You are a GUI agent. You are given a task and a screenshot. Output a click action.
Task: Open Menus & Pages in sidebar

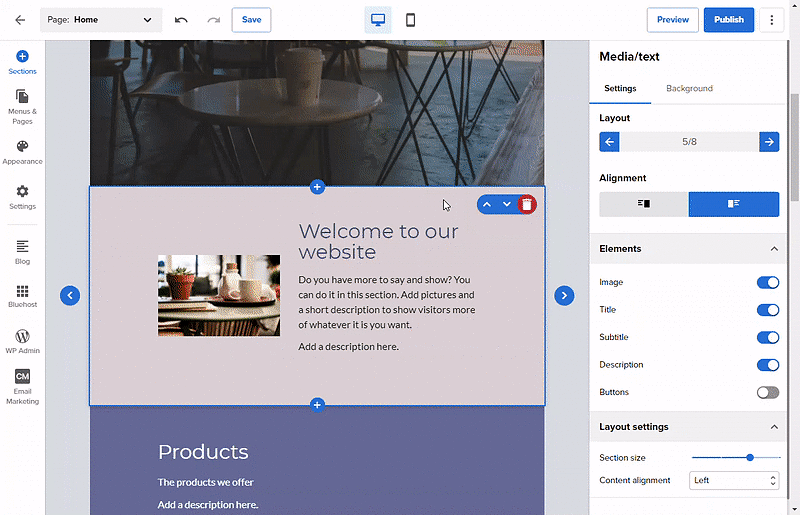pyautogui.click(x=22, y=106)
